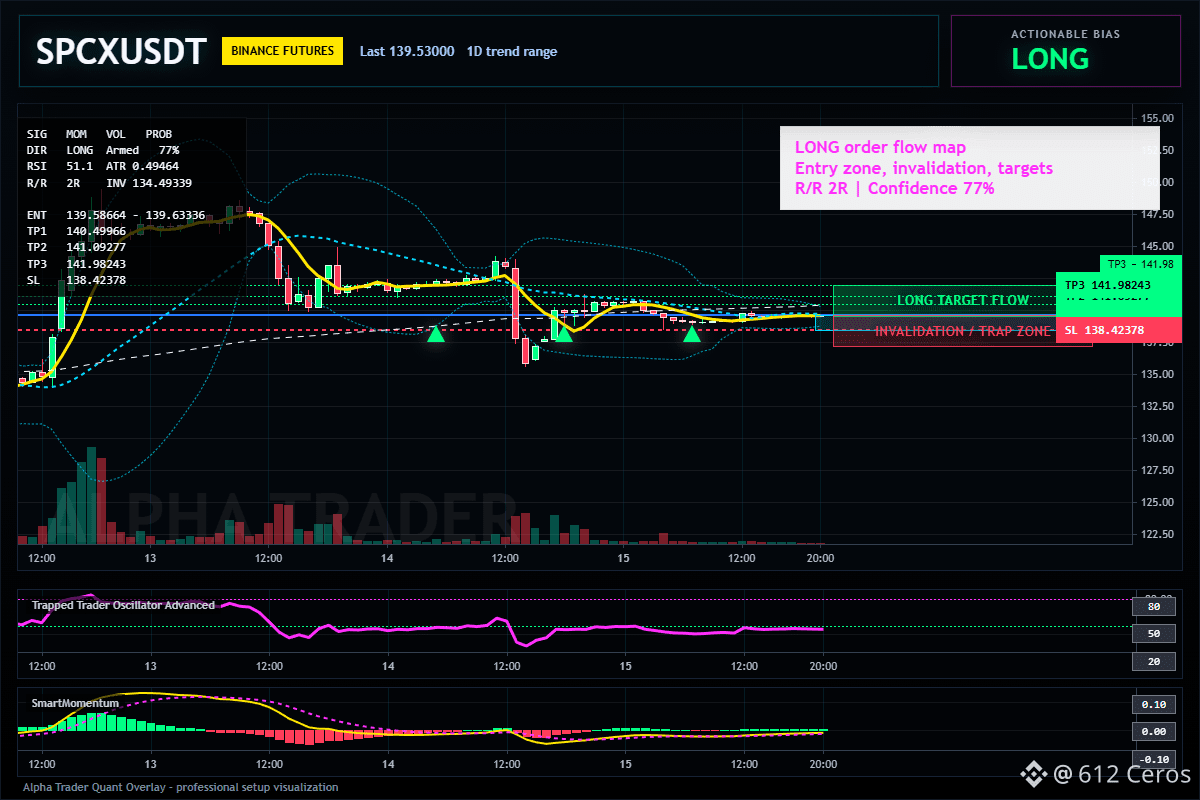This screenshot has height=800, width=1200.
Task: Click the TP3 141.98243 row in stats table
Action: tap(76, 264)
